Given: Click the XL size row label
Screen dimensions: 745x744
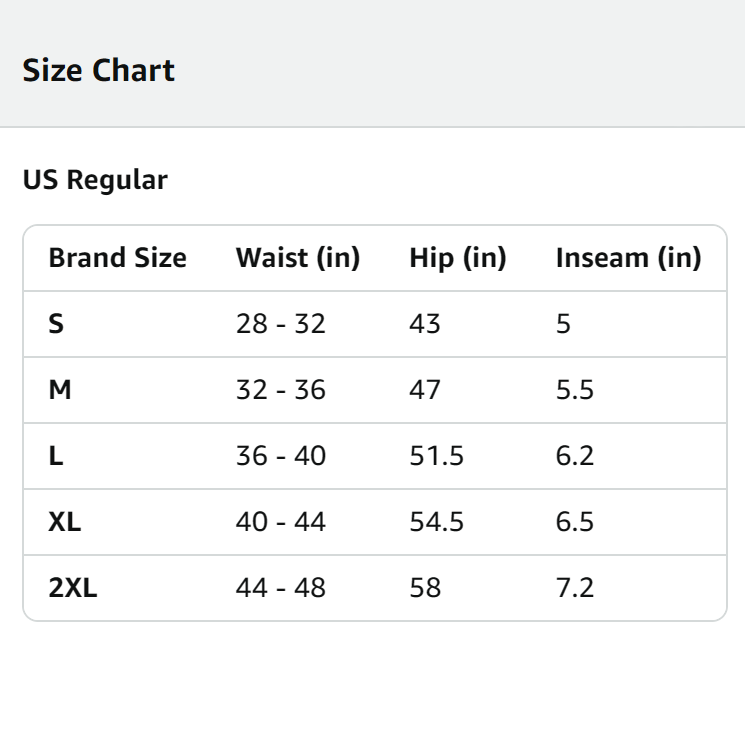Looking at the screenshot, I should point(65,522).
